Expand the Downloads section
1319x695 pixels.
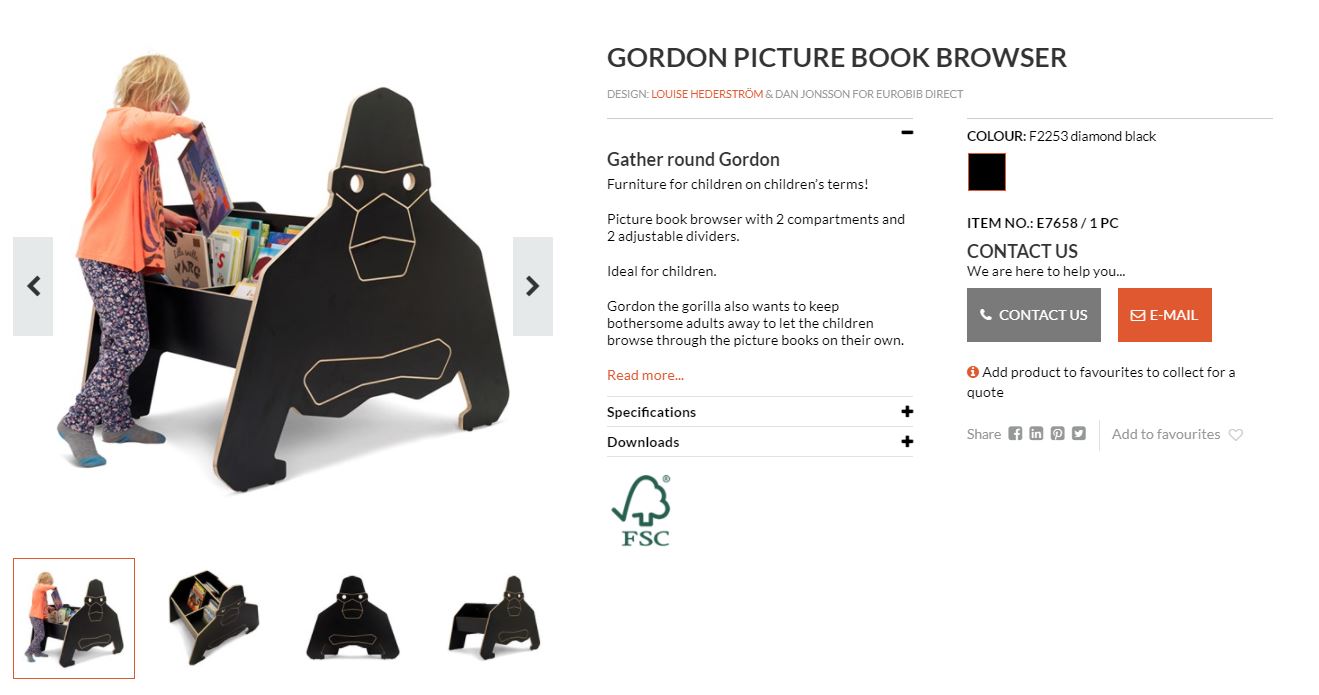click(x=760, y=442)
